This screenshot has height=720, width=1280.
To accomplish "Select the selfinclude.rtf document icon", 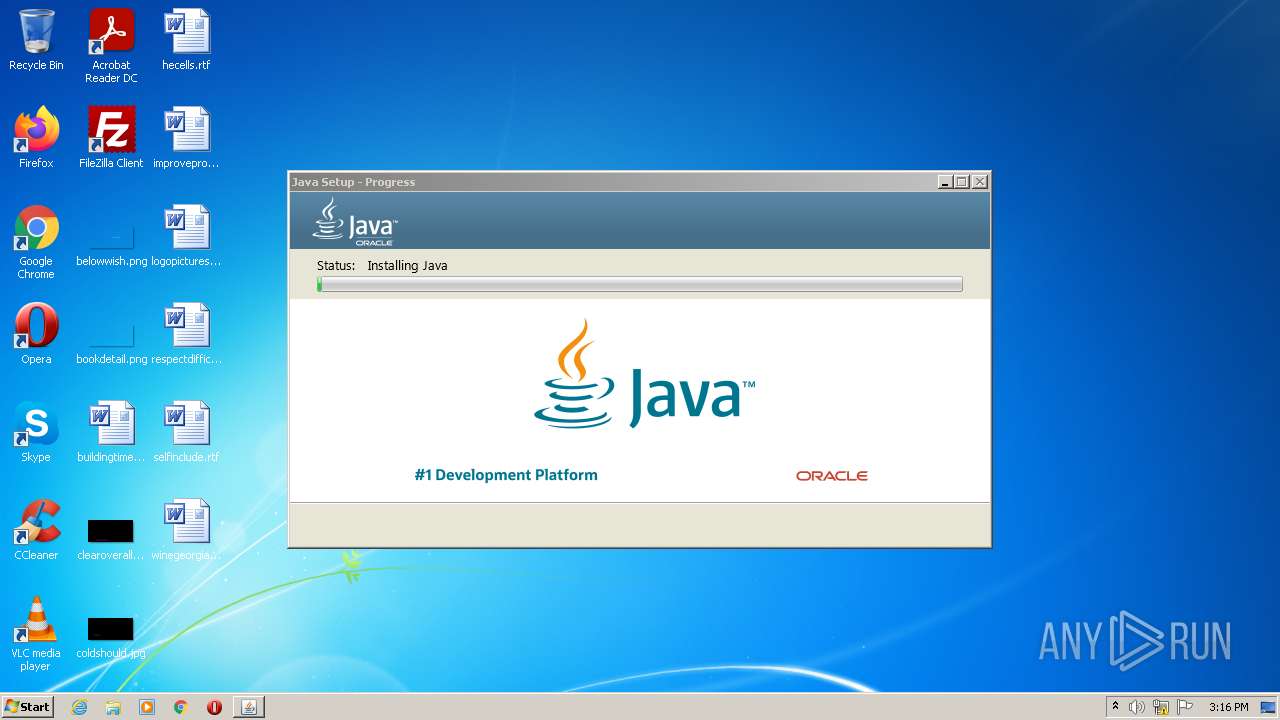I will pyautogui.click(x=186, y=432).
